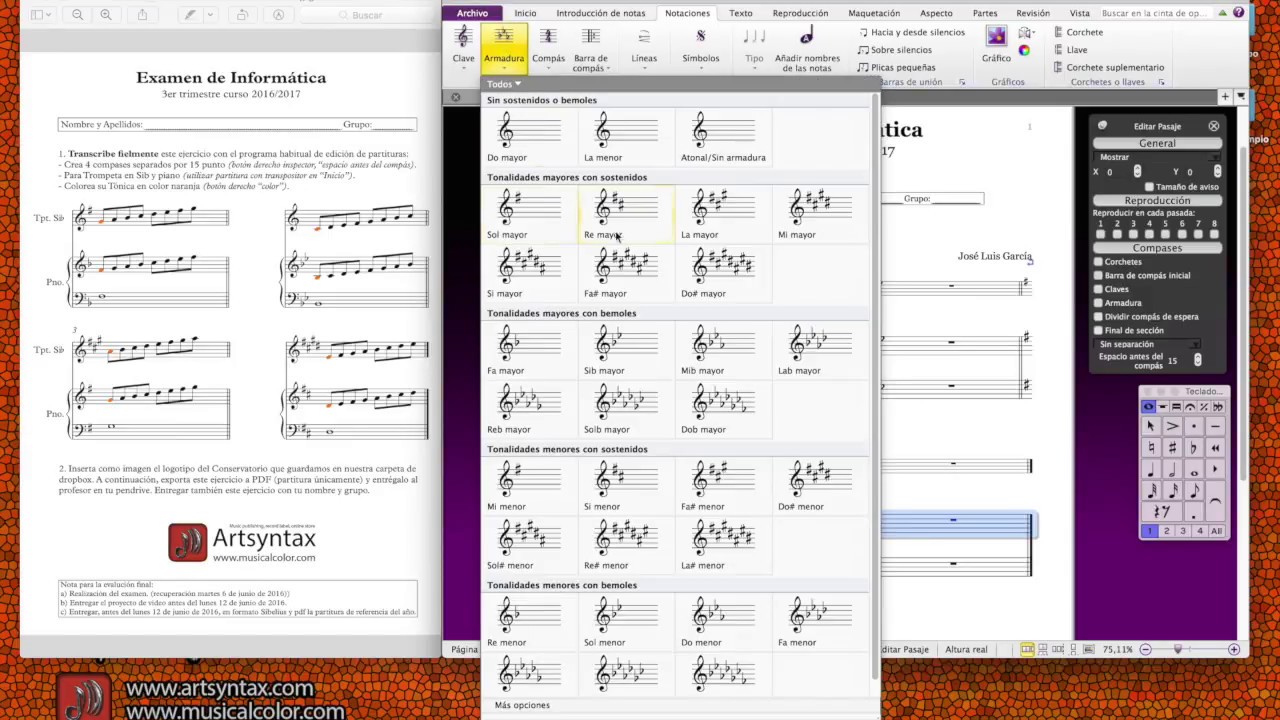Image resolution: width=1280 pixels, height=720 pixels.
Task: Switch to the Texto ribbon tab
Action: coord(741,13)
